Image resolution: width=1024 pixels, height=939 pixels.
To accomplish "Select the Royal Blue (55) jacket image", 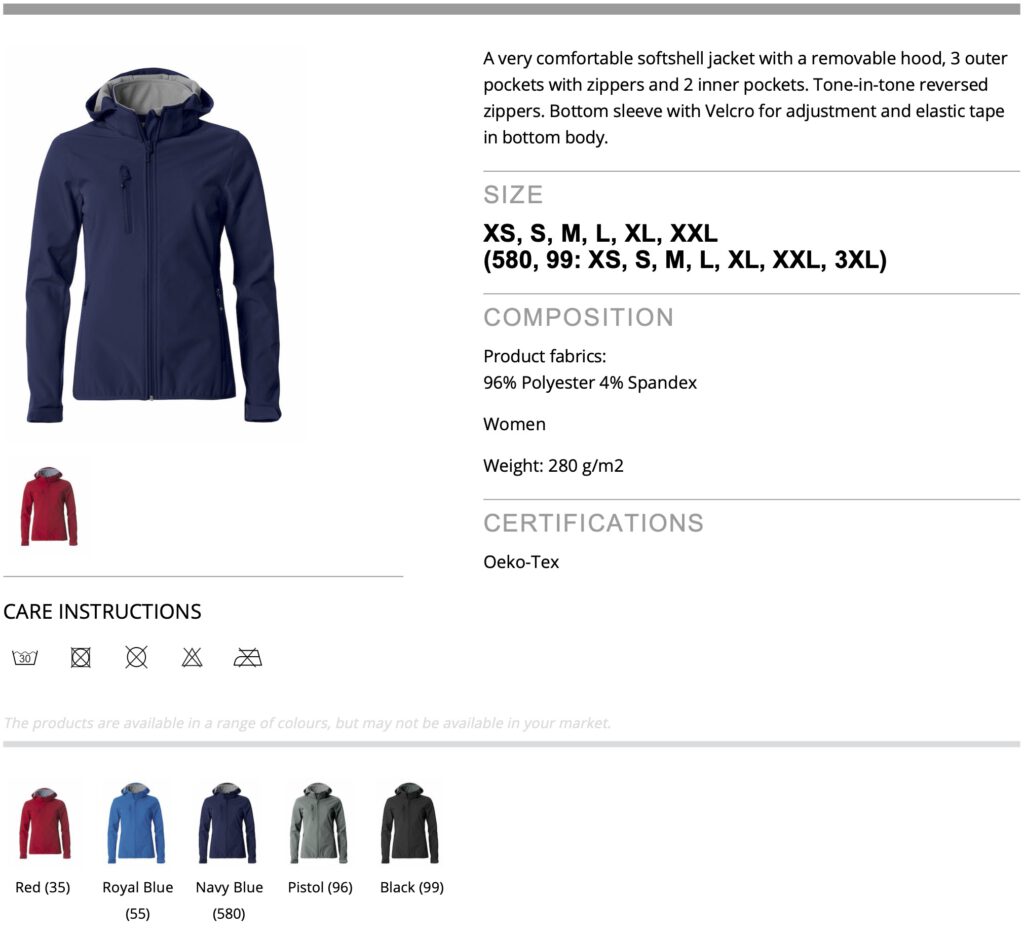I will (136, 823).
